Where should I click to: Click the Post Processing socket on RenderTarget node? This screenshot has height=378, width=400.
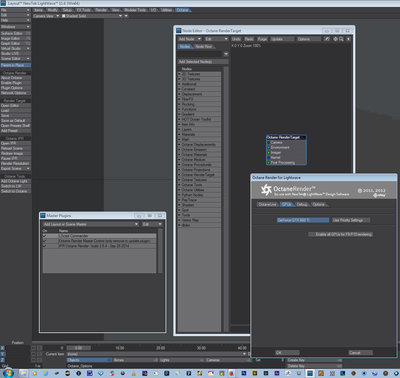tap(269, 162)
